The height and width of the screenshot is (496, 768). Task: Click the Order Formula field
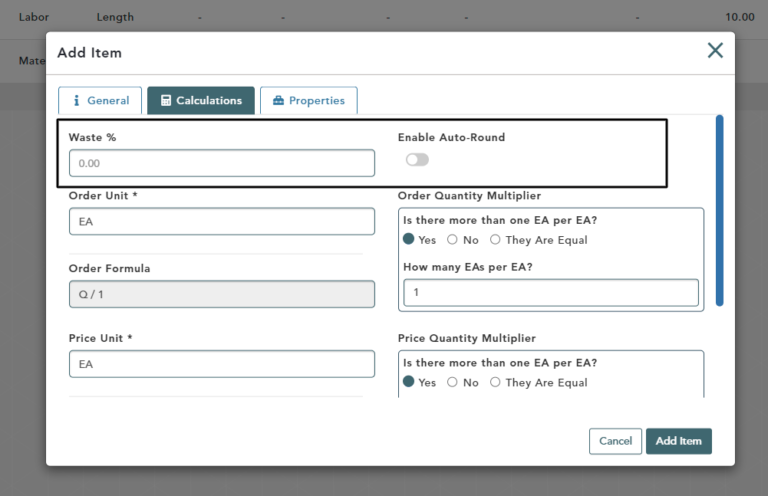[222, 294]
